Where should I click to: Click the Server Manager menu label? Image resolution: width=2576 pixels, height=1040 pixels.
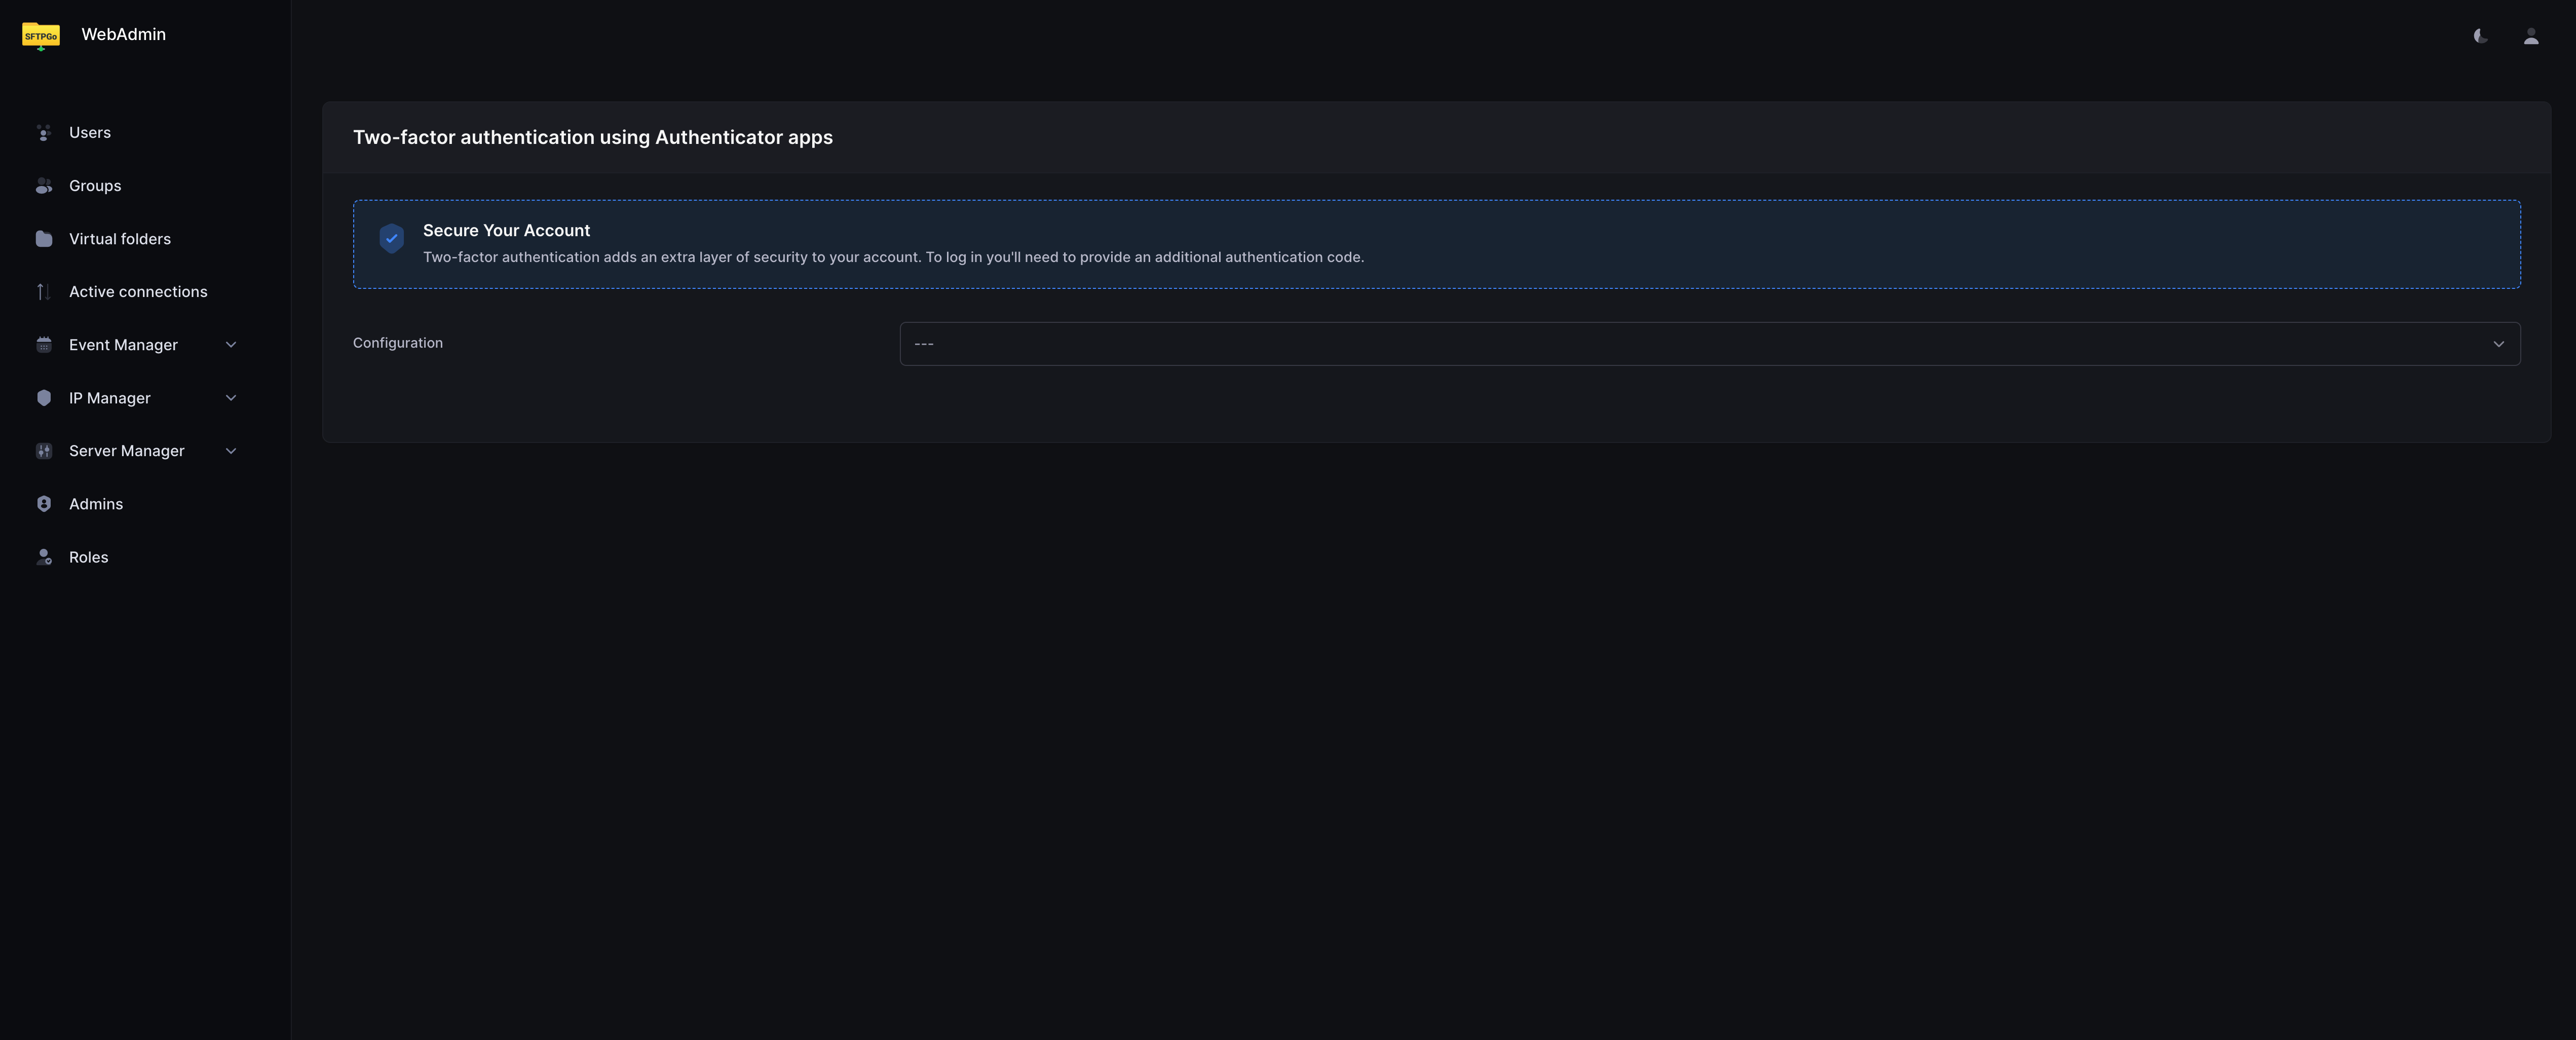127,451
